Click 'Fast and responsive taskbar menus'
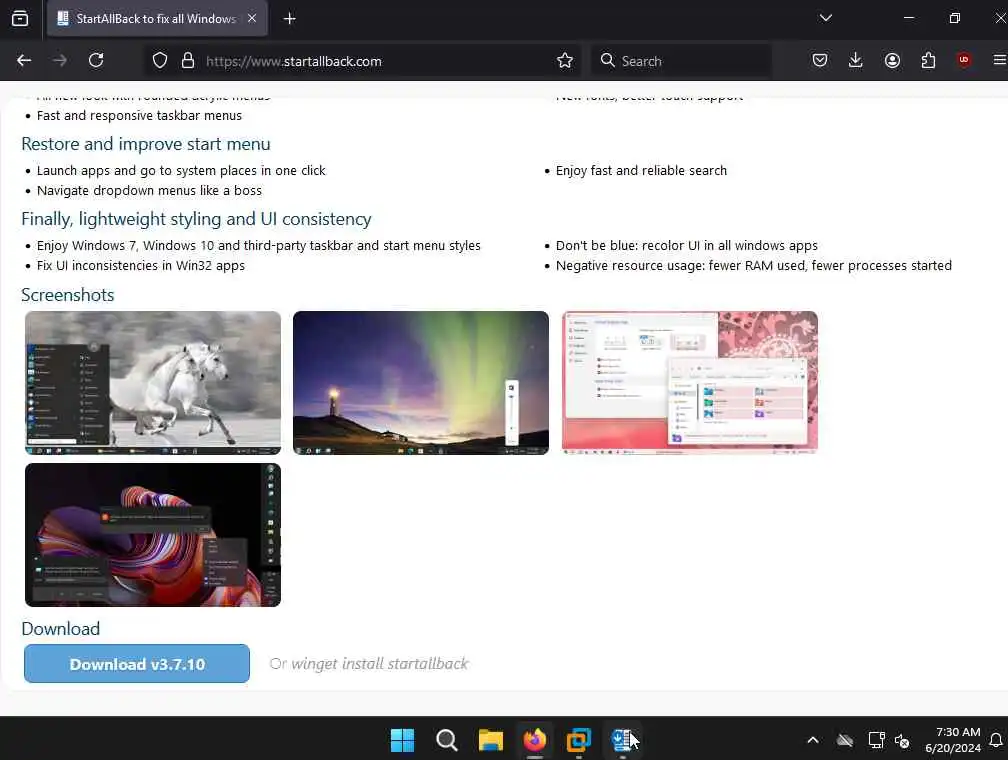Viewport: 1008px width, 760px height. pyautogui.click(x=140, y=116)
